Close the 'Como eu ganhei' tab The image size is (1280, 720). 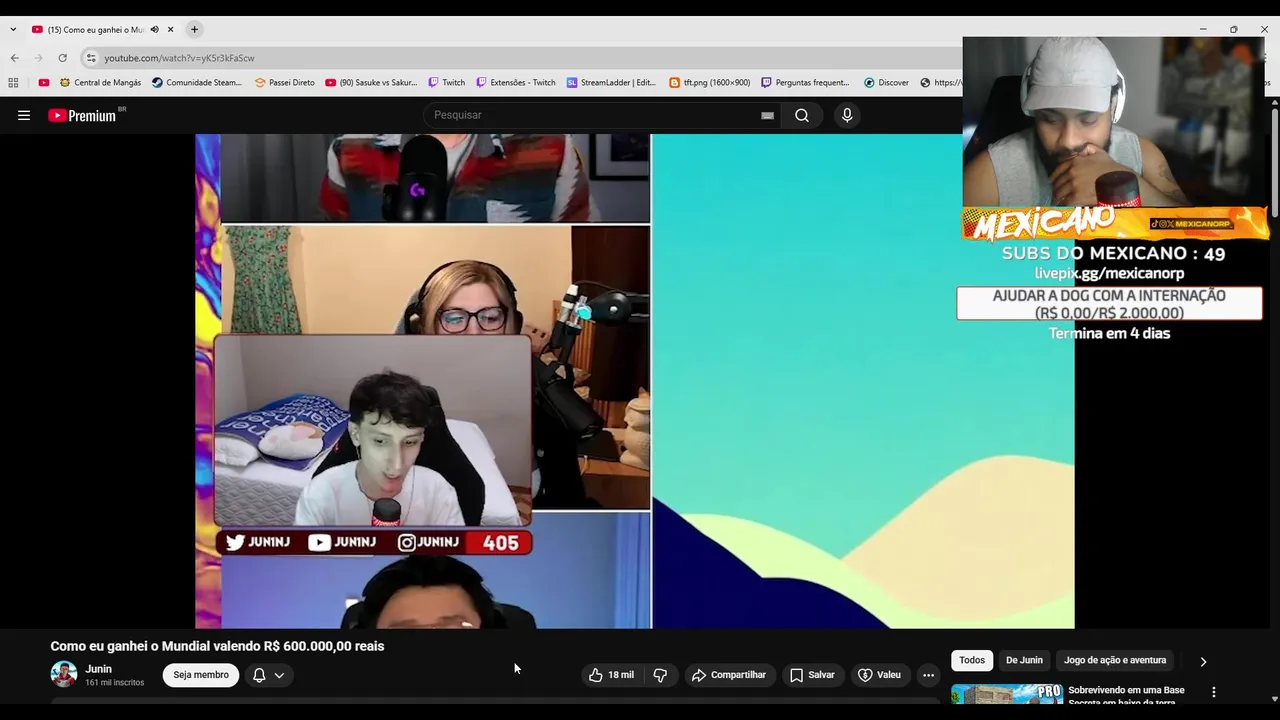point(171,30)
